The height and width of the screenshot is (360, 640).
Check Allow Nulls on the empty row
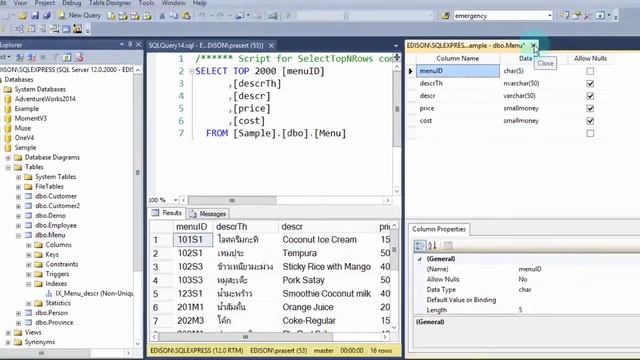590,133
